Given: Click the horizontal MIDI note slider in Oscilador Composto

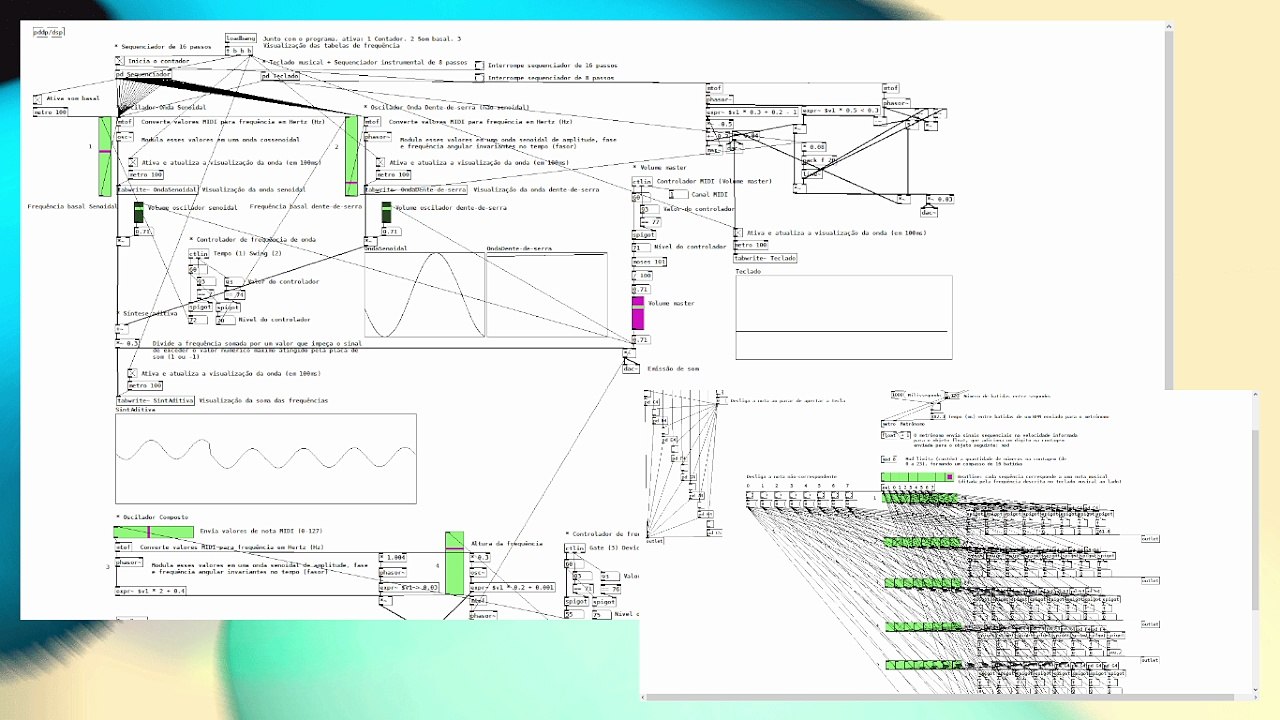Looking at the screenshot, I should [154, 533].
